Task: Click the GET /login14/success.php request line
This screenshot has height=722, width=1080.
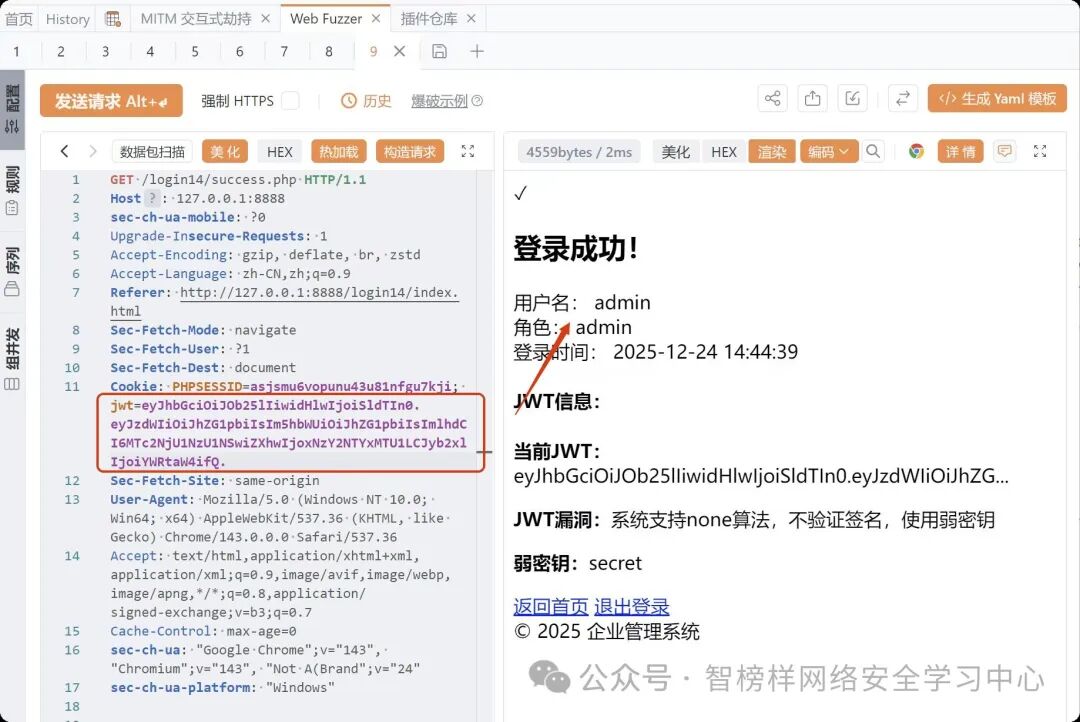Action: click(238, 179)
